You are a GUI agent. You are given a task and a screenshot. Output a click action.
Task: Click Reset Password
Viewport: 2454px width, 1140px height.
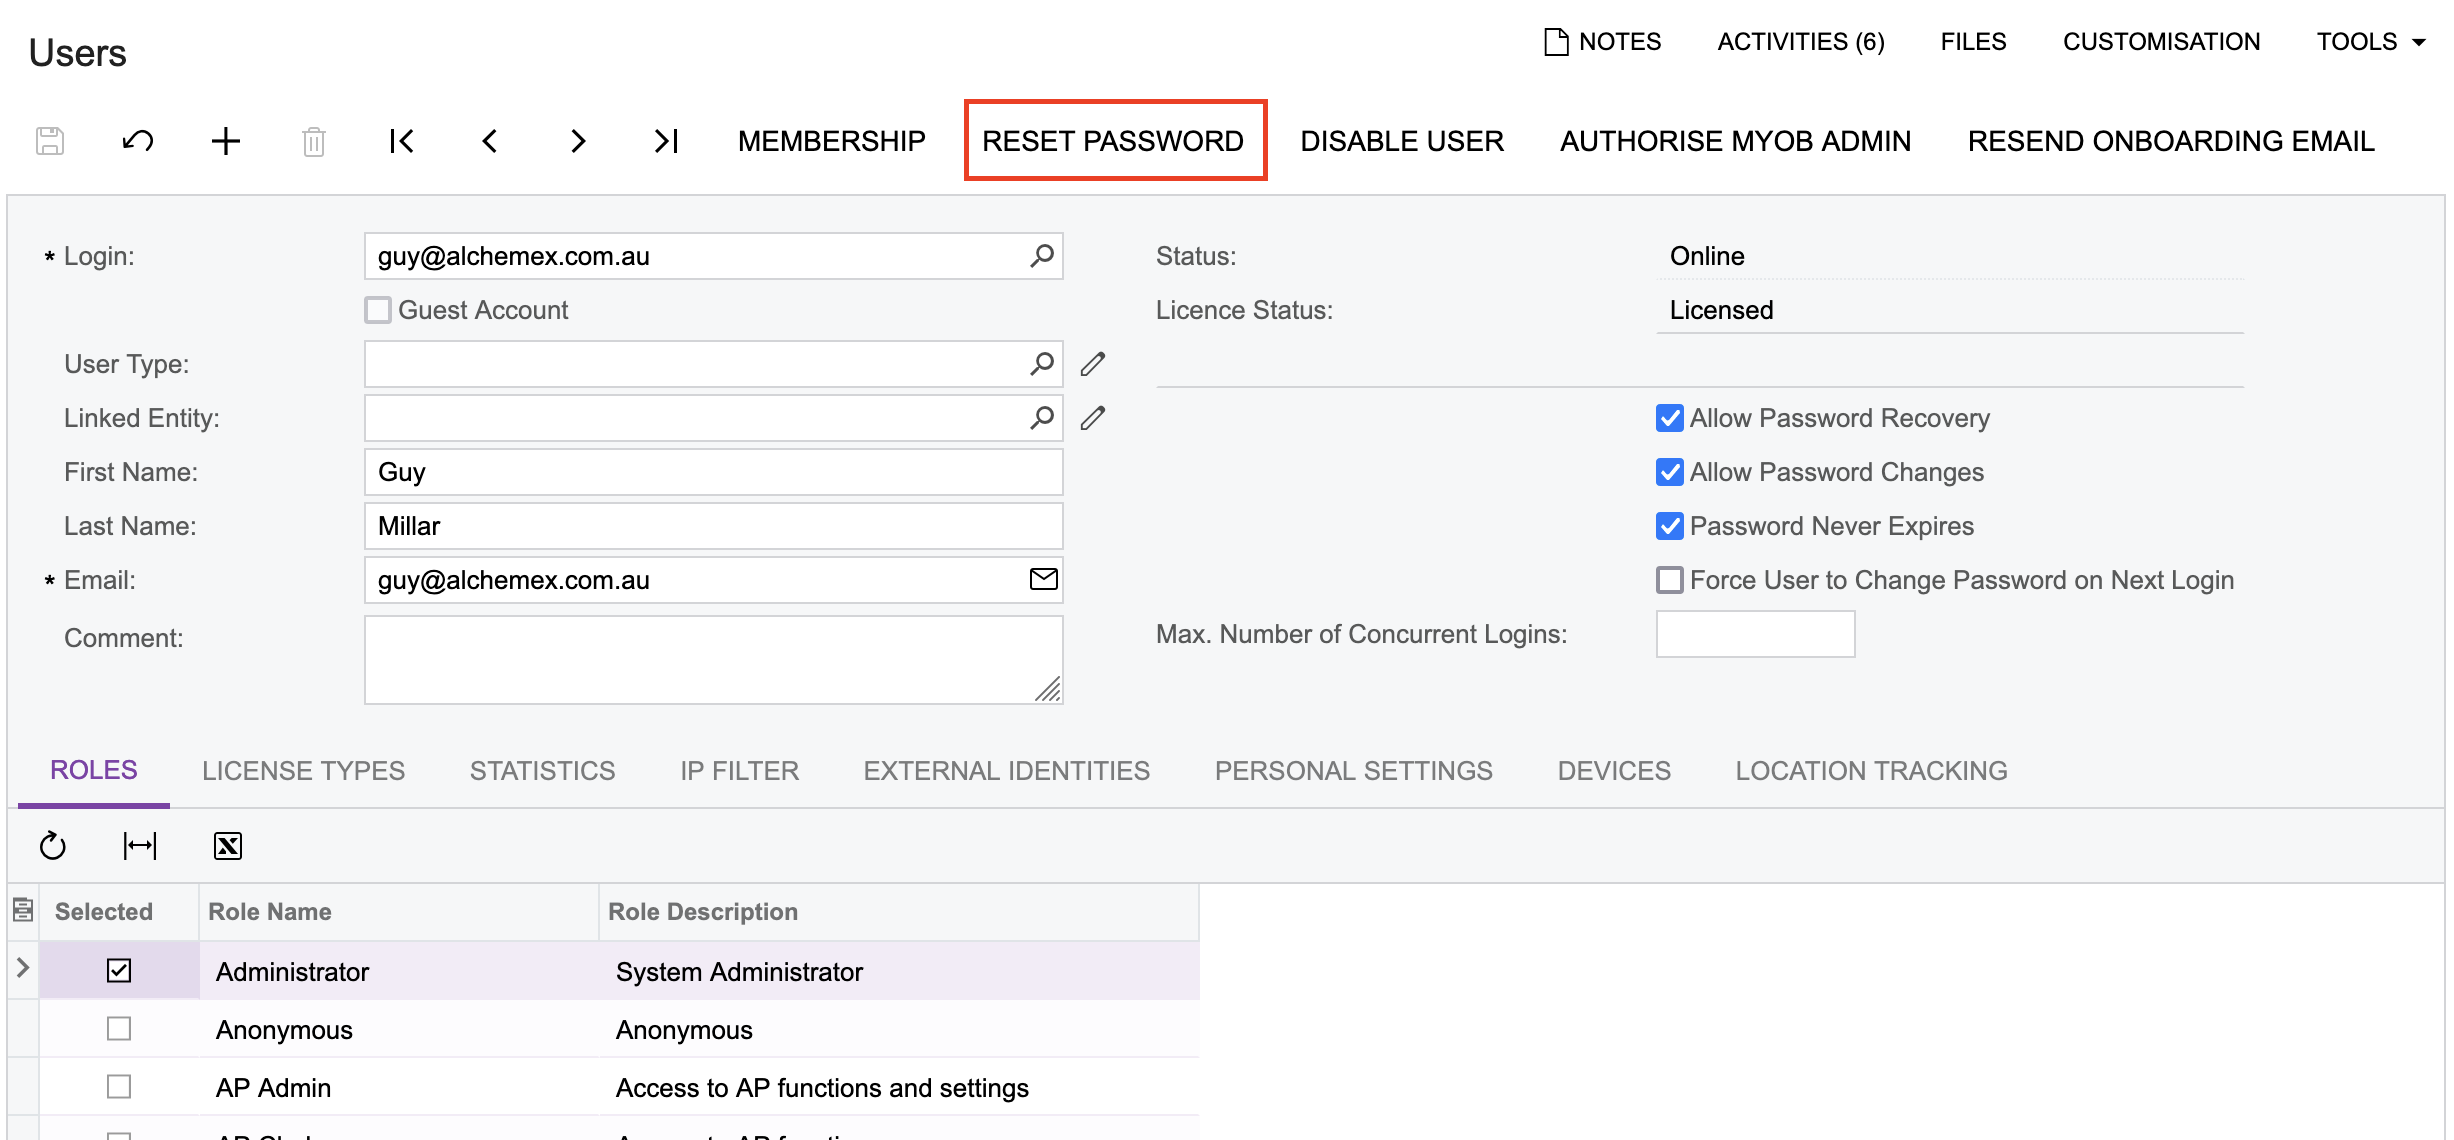point(1113,141)
